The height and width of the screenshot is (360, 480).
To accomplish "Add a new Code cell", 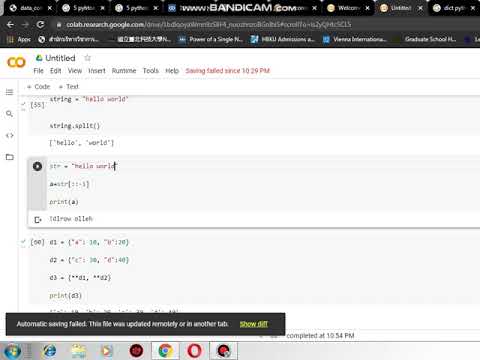I will pos(38,87).
